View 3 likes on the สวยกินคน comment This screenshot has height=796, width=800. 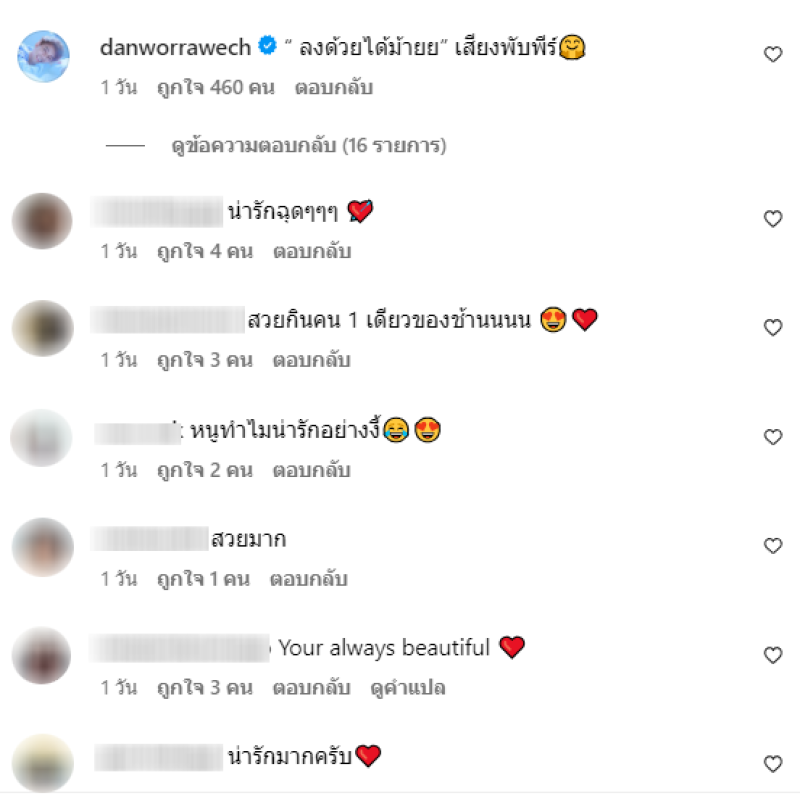point(205,360)
